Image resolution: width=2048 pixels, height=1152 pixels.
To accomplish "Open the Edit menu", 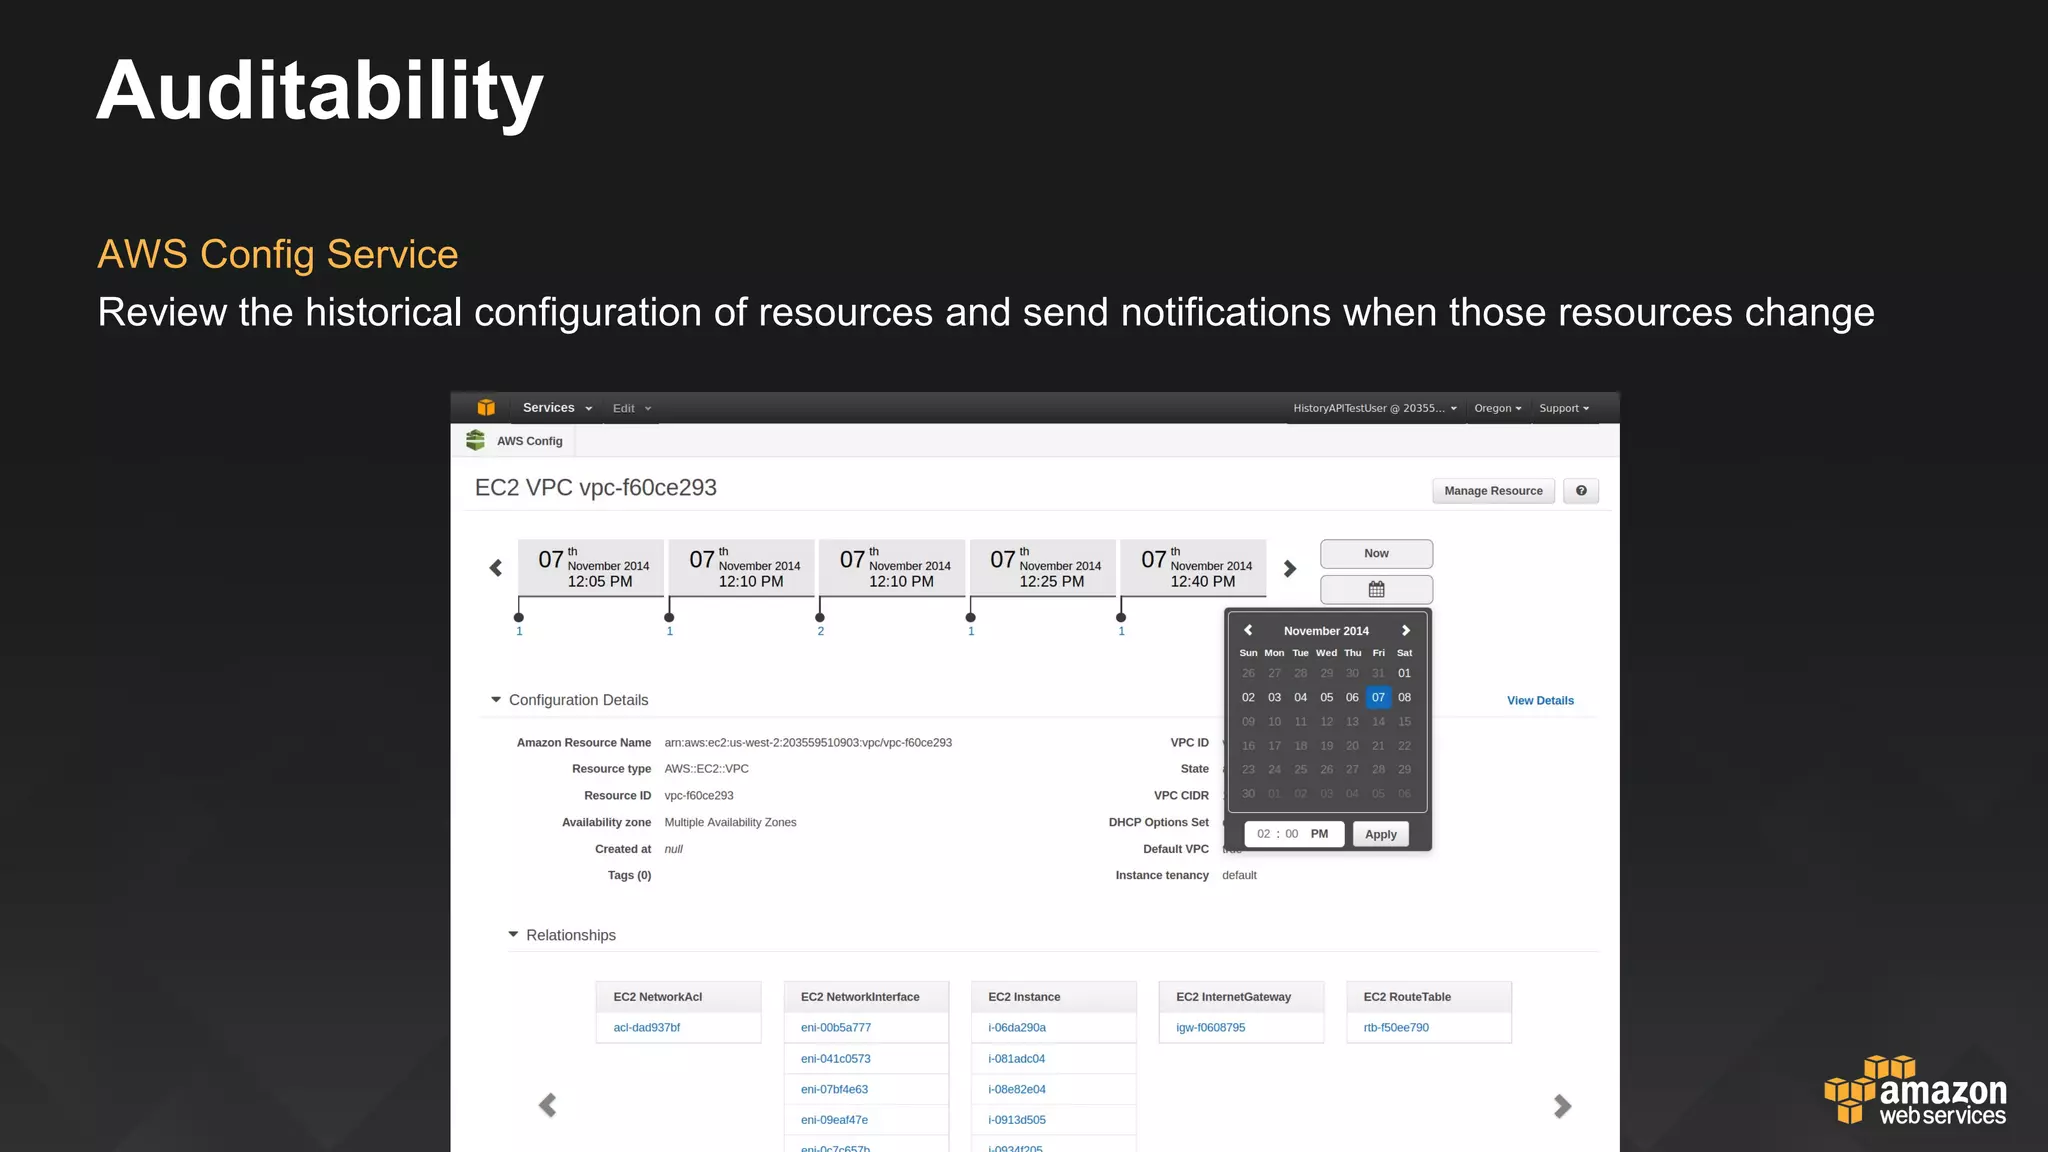I will [x=631, y=408].
